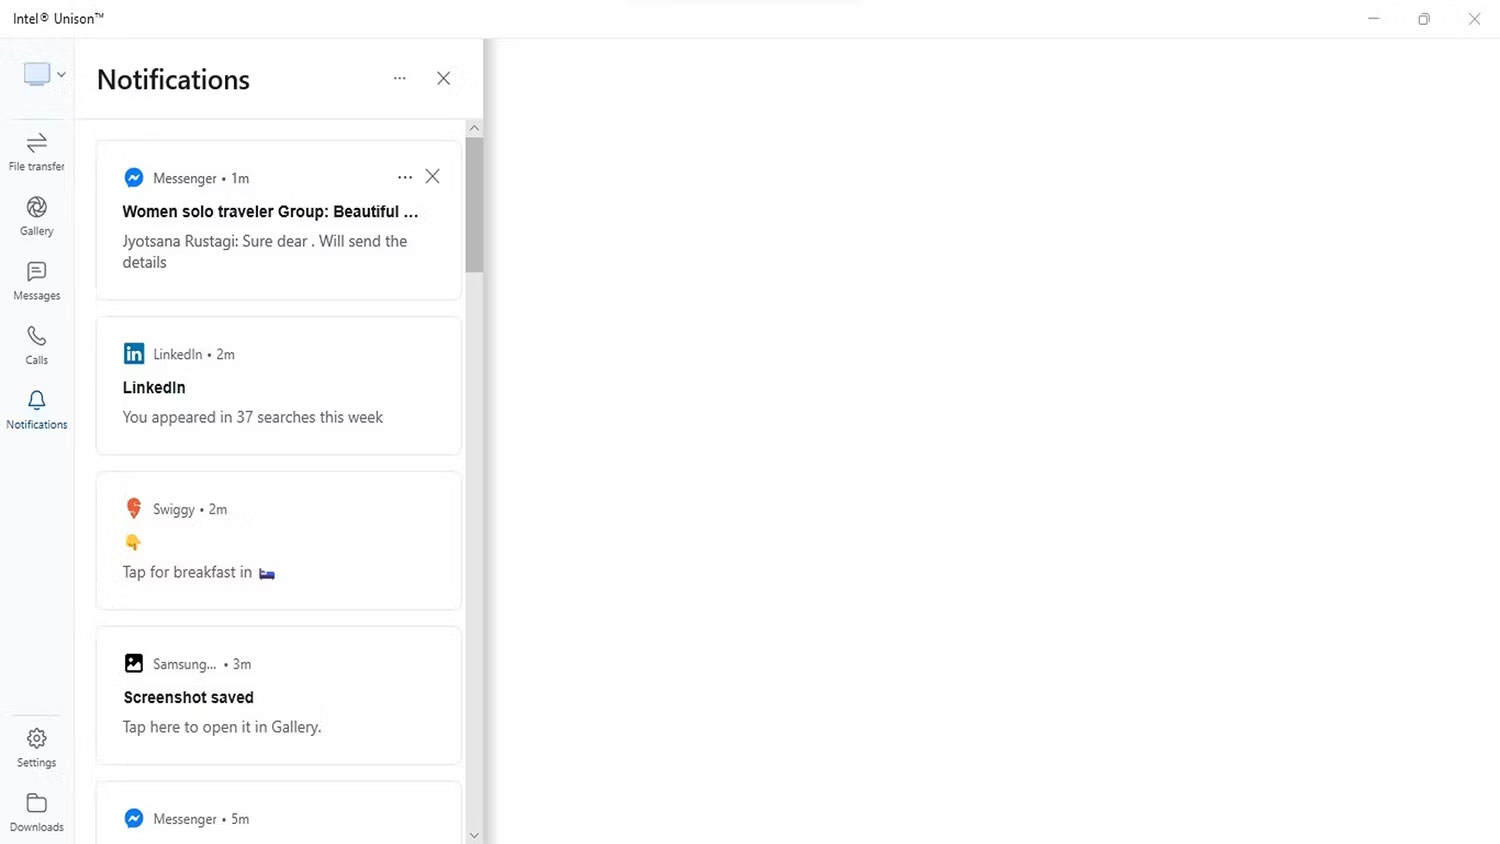
Task: Select the Notifications bell in sidebar
Action: coord(37,410)
